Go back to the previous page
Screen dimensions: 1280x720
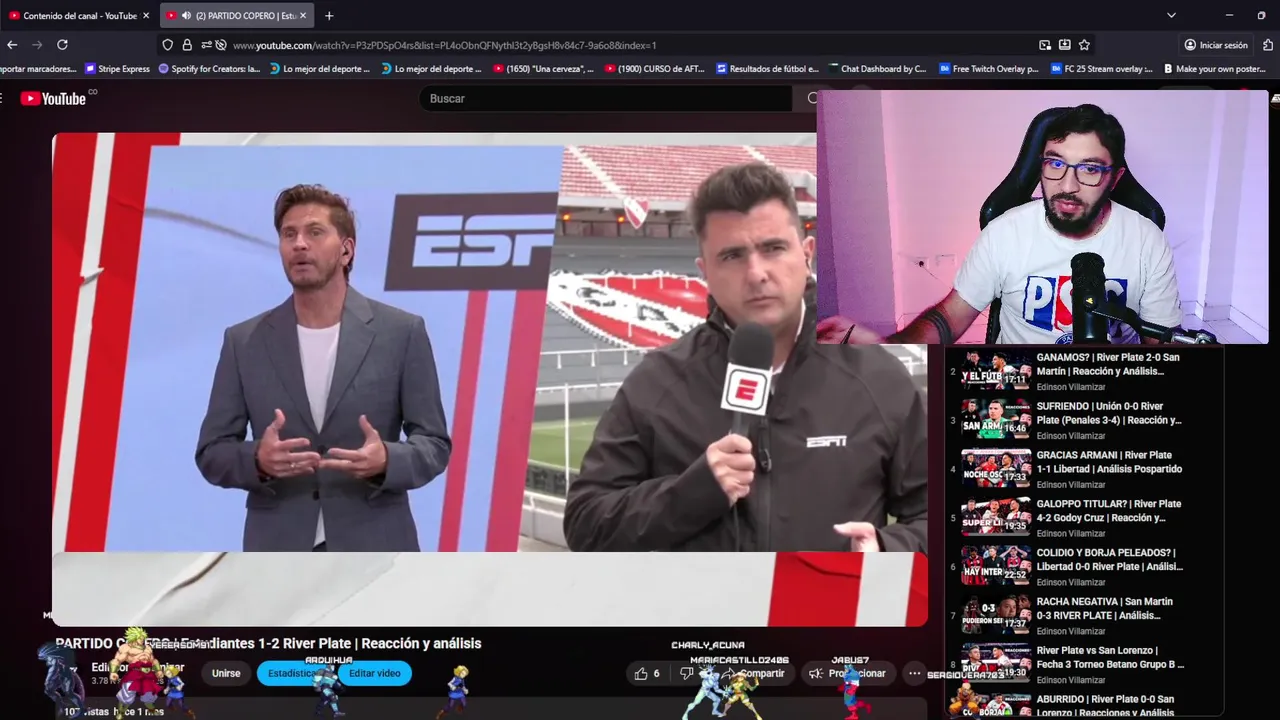point(12,45)
